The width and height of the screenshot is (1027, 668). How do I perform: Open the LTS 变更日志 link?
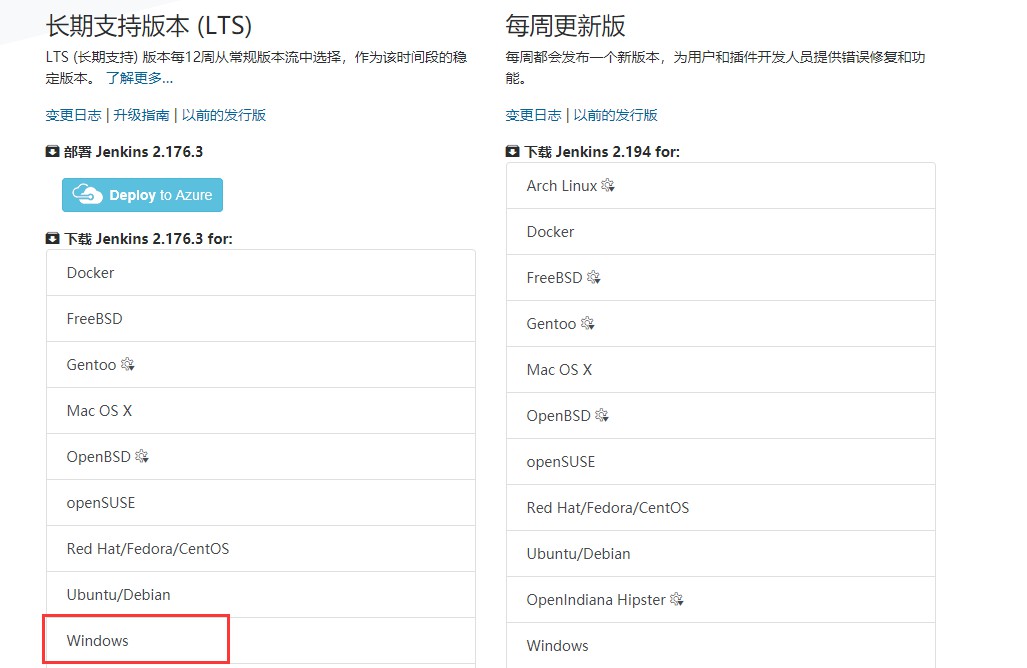click(x=73, y=115)
